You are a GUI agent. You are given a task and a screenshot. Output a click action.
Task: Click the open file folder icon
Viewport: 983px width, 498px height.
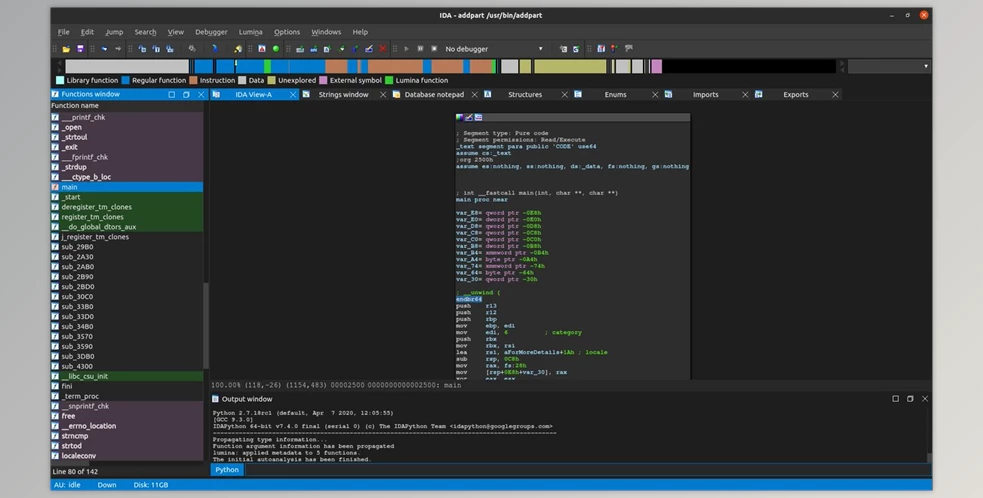coord(66,49)
